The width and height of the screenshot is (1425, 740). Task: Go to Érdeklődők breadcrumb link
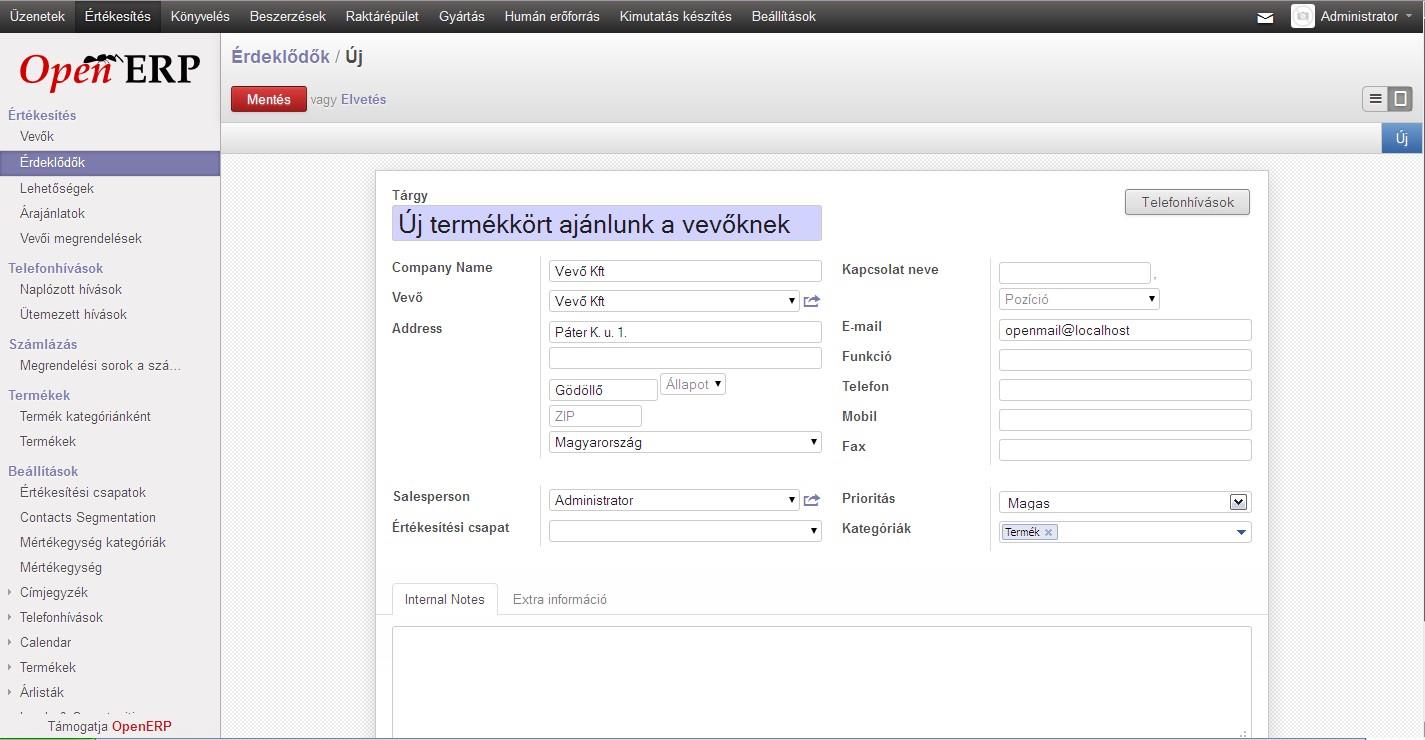[280, 56]
